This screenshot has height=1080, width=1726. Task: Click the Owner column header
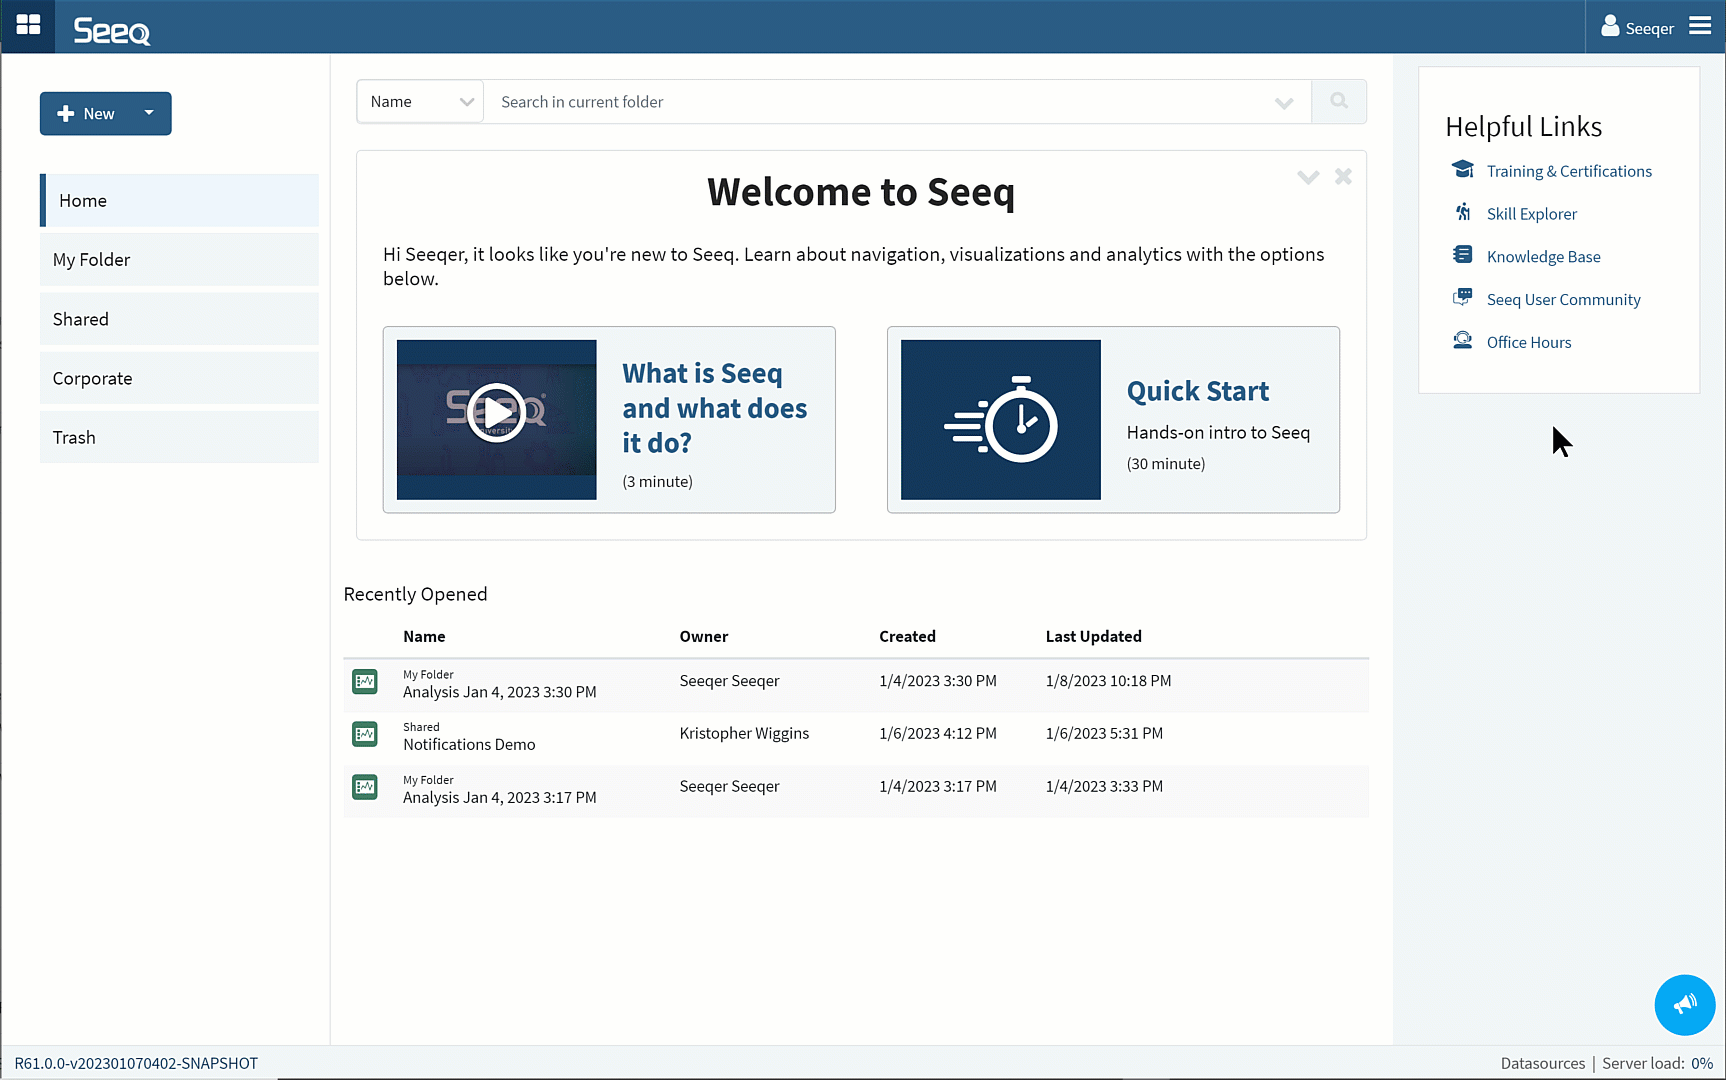tap(703, 637)
